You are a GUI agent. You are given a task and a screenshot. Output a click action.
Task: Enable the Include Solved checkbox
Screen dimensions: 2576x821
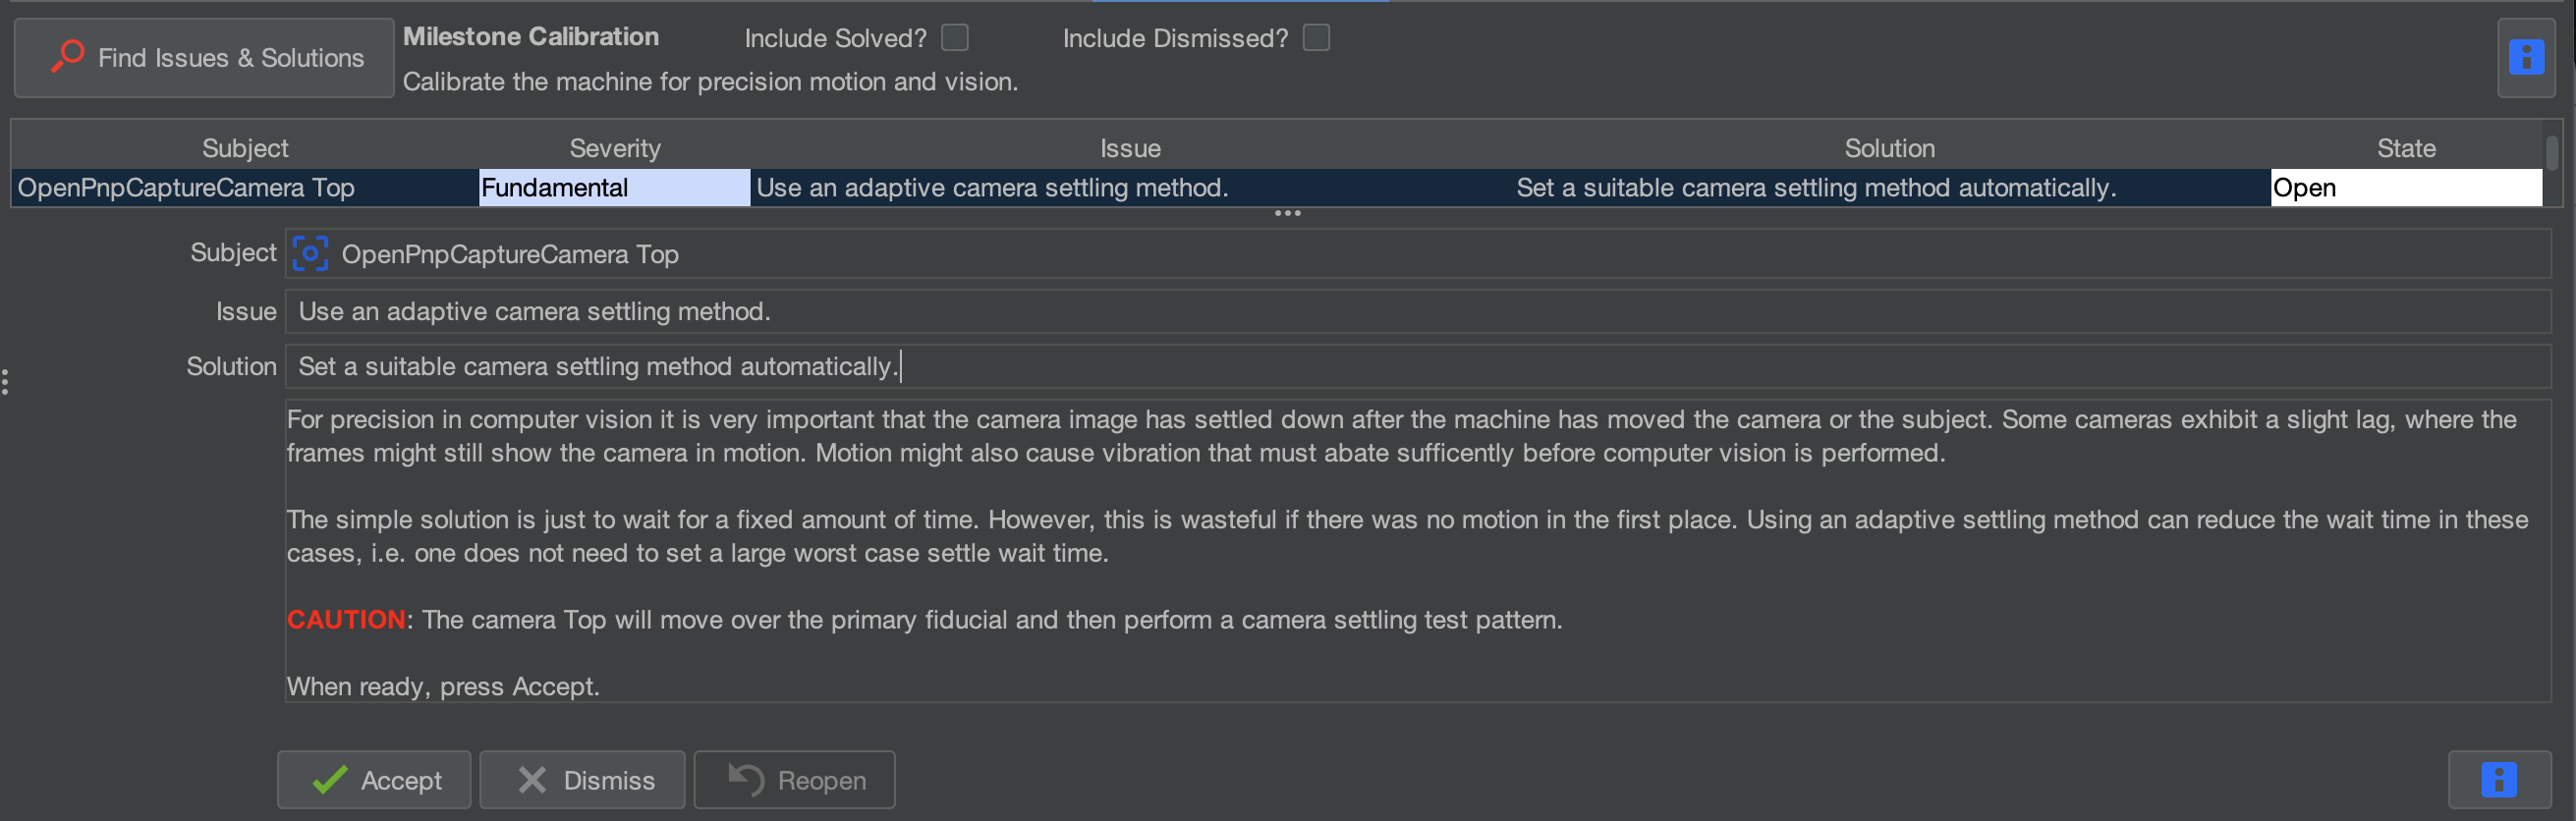point(955,38)
